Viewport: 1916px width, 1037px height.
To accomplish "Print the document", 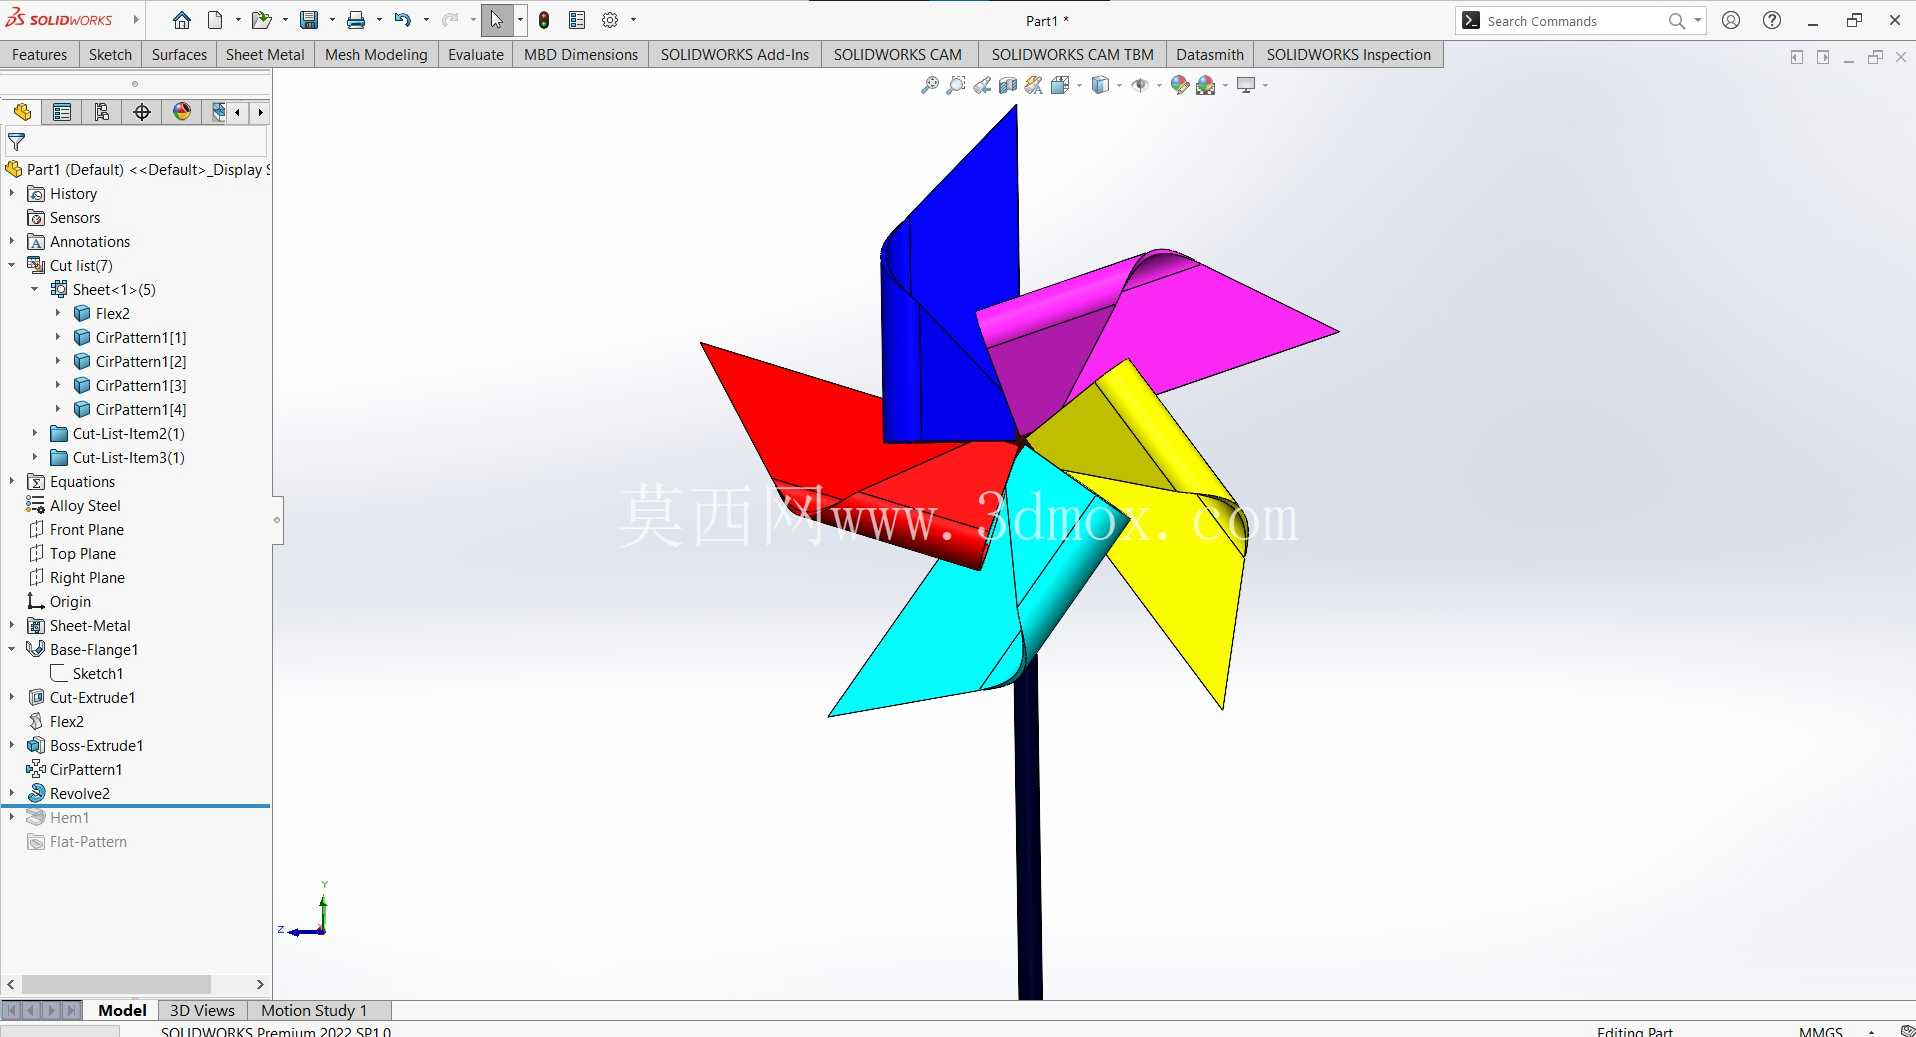I will tap(356, 20).
